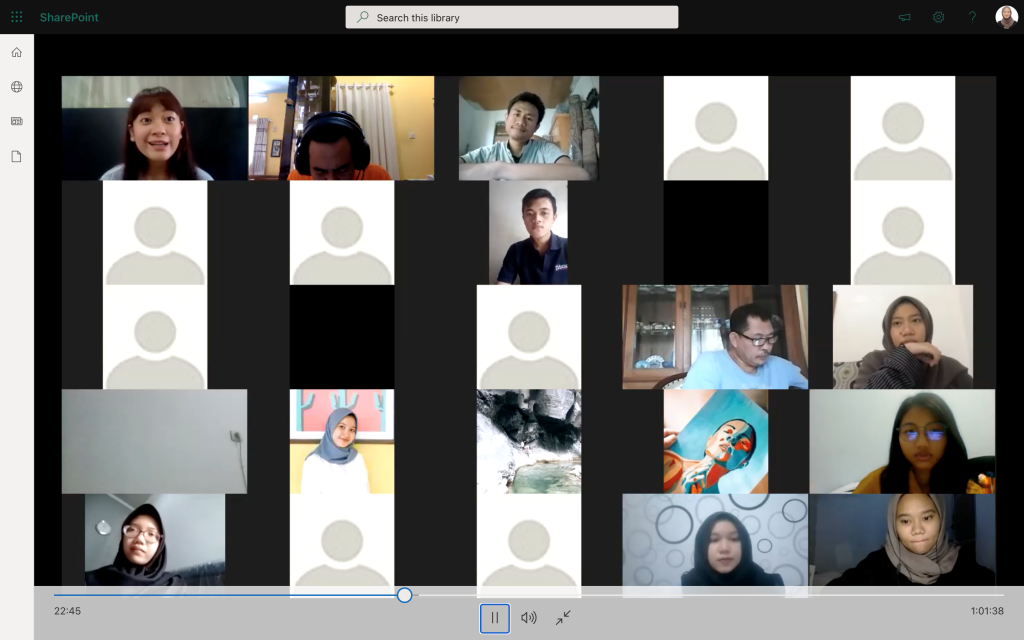Open the Help question mark icon

click(x=972, y=18)
